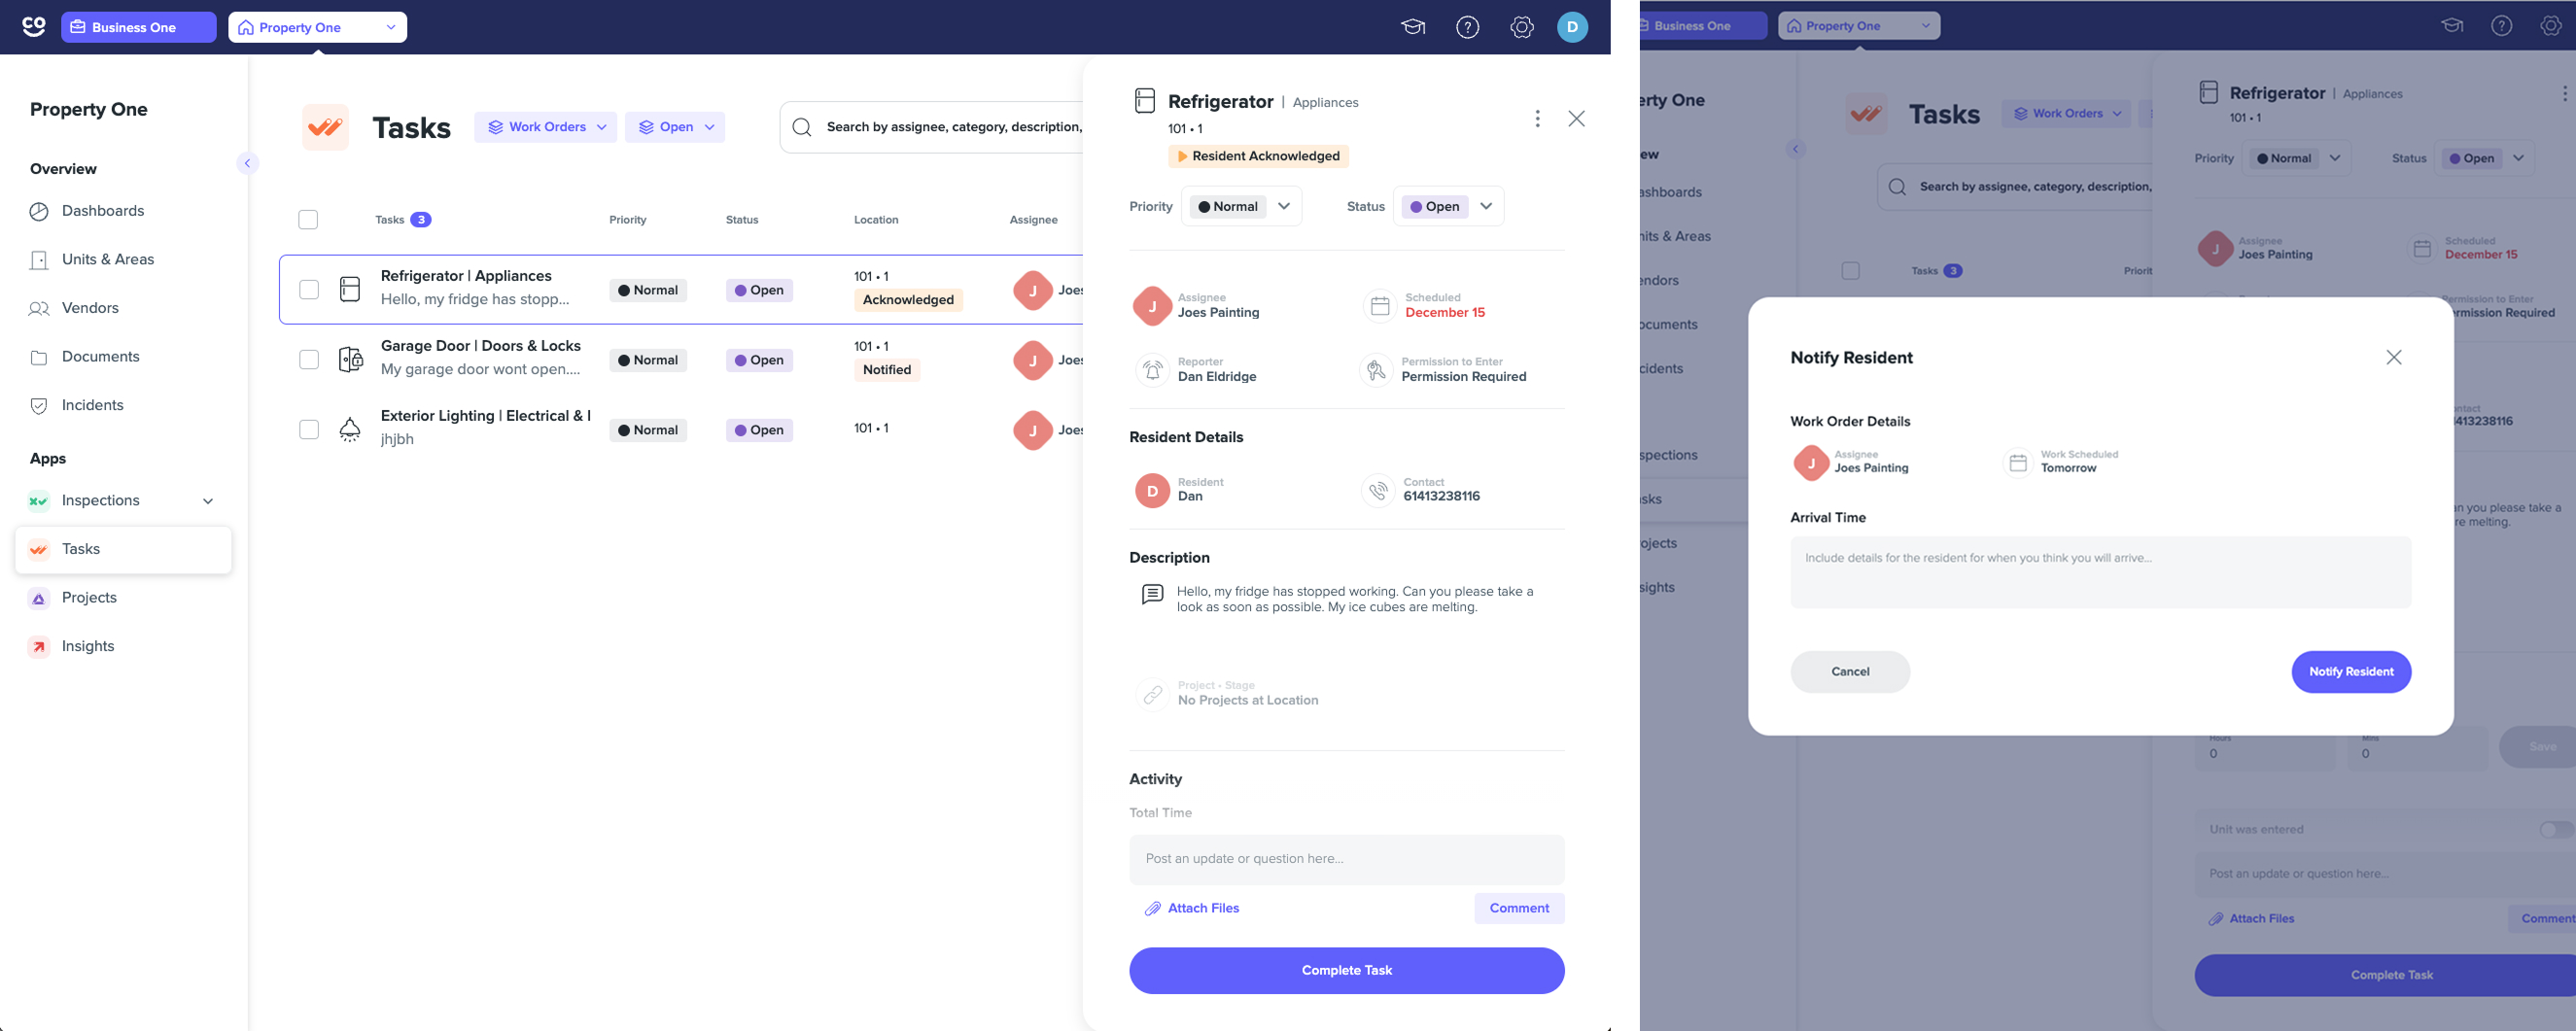Toggle the Unit was entered switch
Screen dimensions: 2576x1031
[2555, 829]
